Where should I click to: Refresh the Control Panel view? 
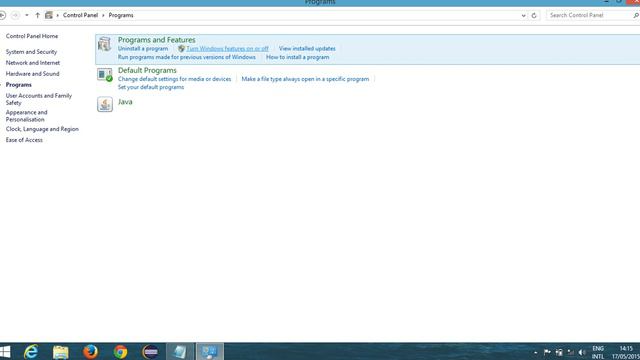tap(534, 15)
